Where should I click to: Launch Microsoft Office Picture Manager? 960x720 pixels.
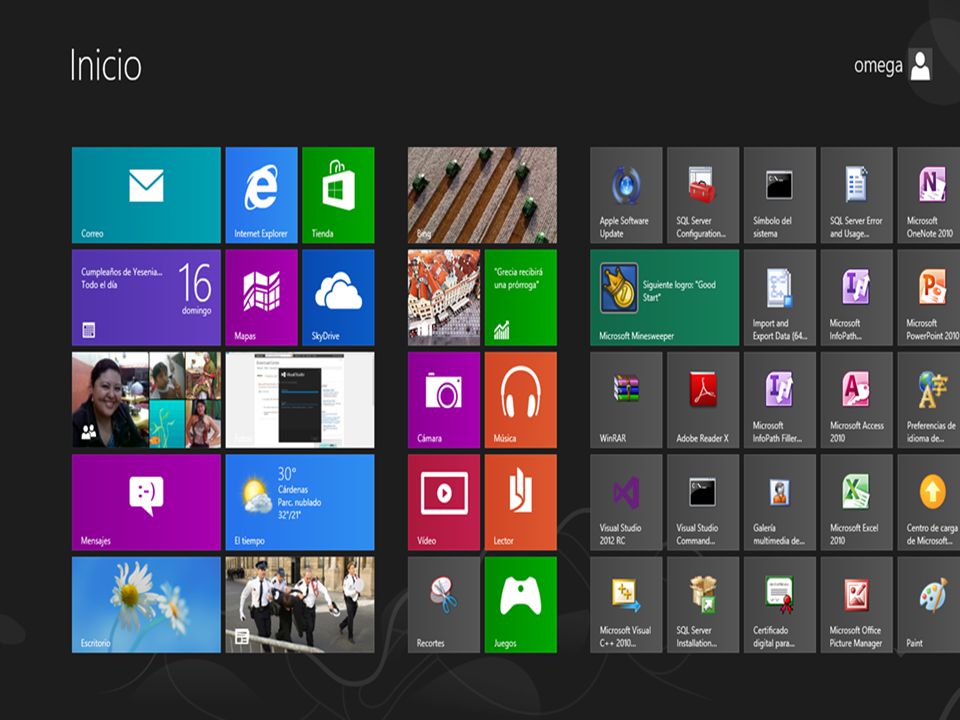tap(857, 604)
